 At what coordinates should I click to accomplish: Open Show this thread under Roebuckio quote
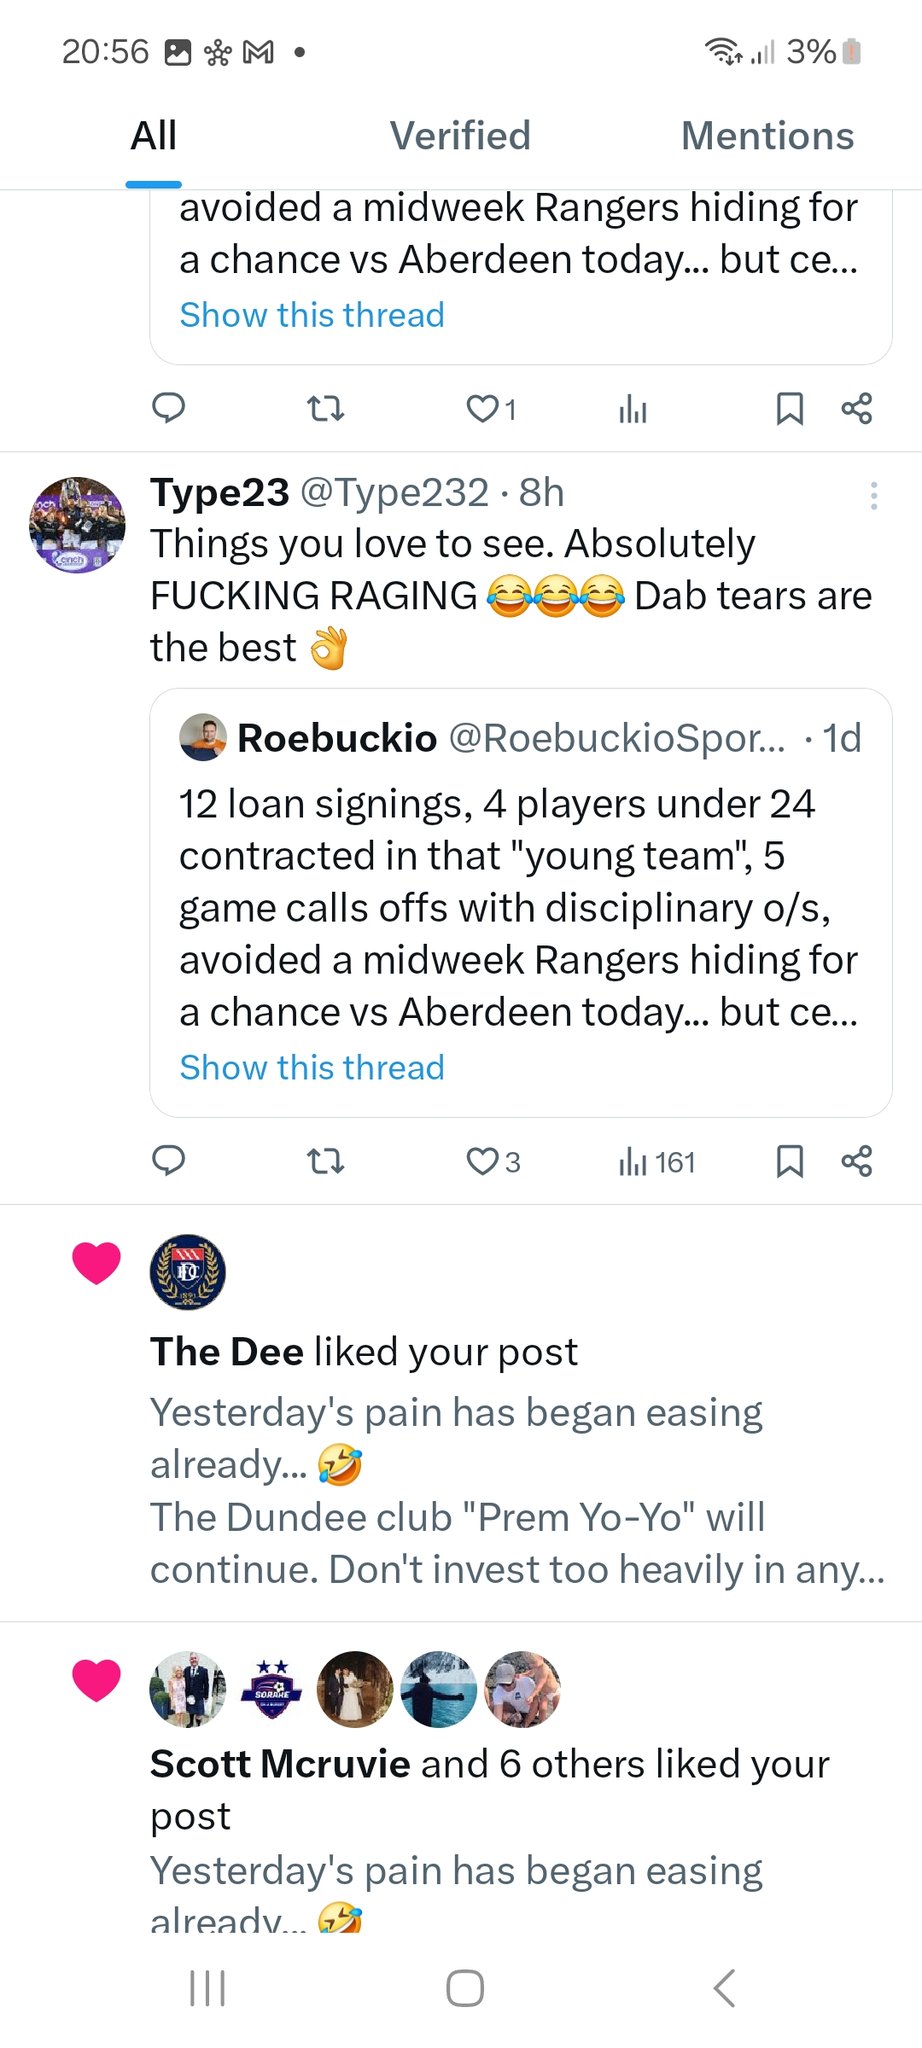312,1067
